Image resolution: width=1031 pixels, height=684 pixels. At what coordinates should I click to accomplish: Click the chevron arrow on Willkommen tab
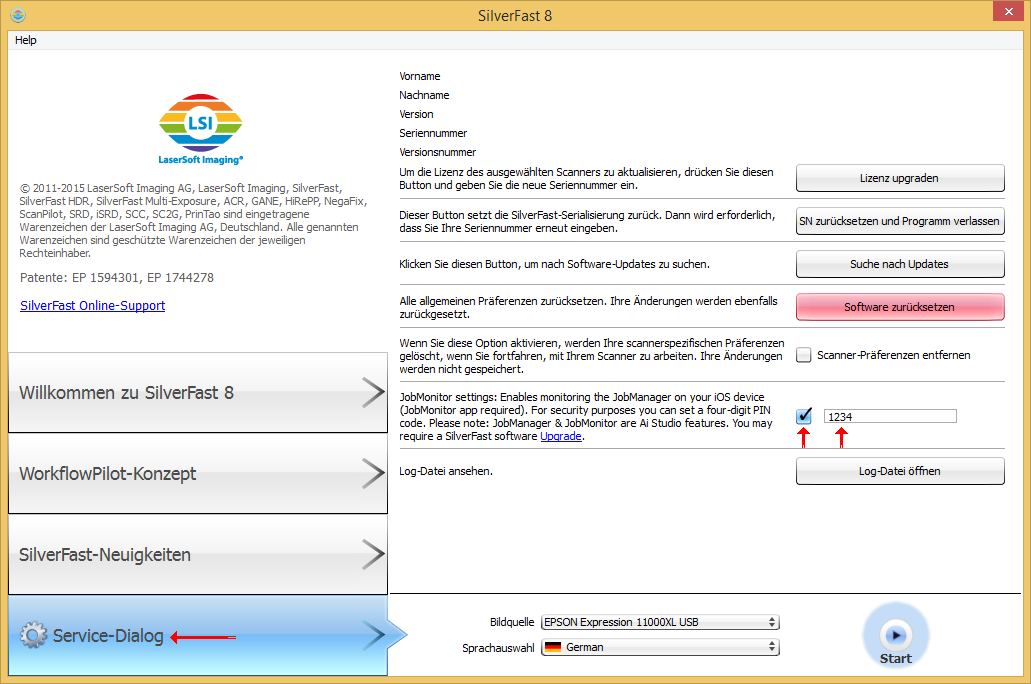pyautogui.click(x=371, y=393)
